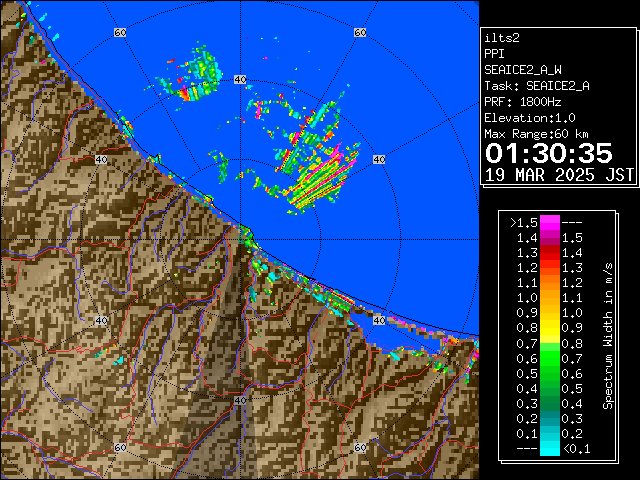
Task: Click the 'ilts2' radar site name
Action: pyautogui.click(x=502, y=38)
